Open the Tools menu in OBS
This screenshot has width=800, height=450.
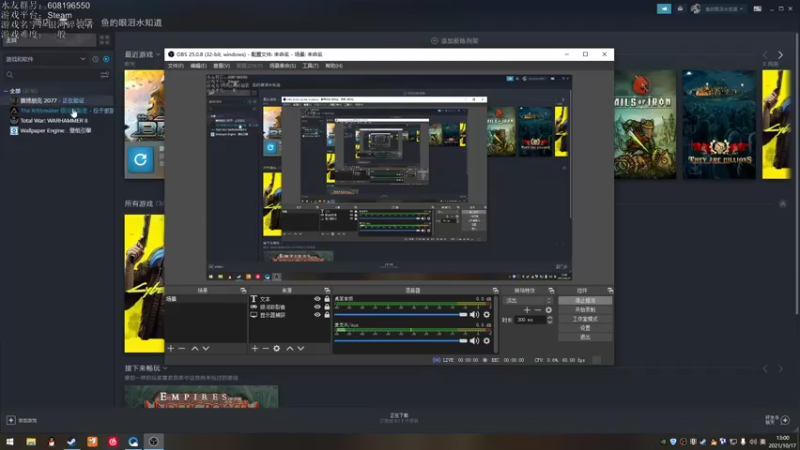pyautogui.click(x=310, y=66)
